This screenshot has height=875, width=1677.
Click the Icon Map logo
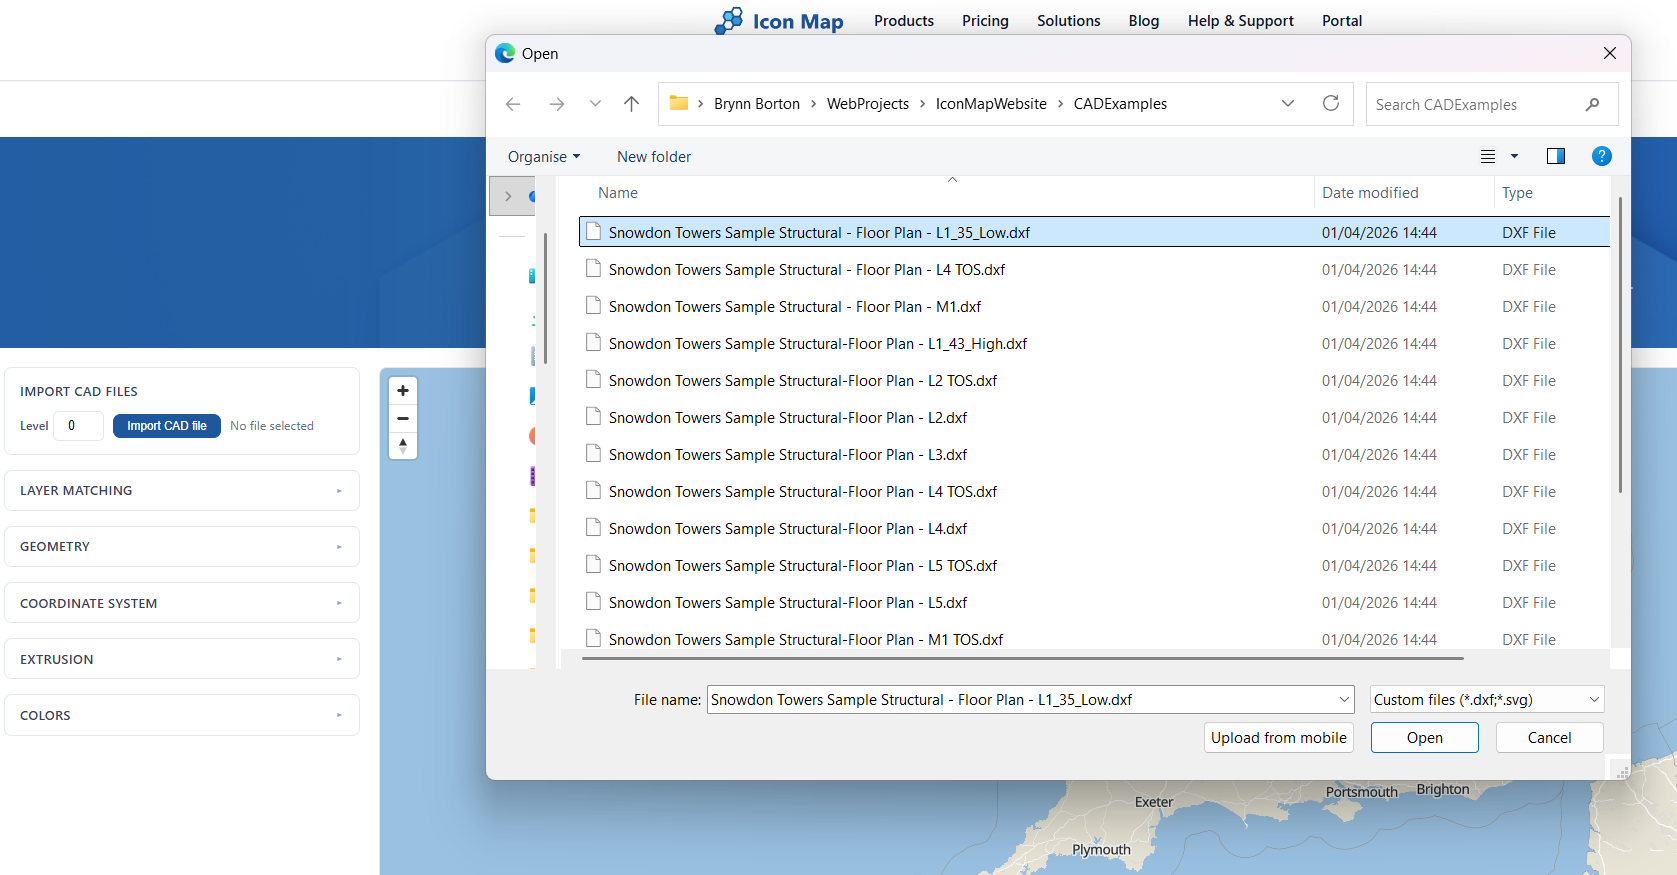779,21
